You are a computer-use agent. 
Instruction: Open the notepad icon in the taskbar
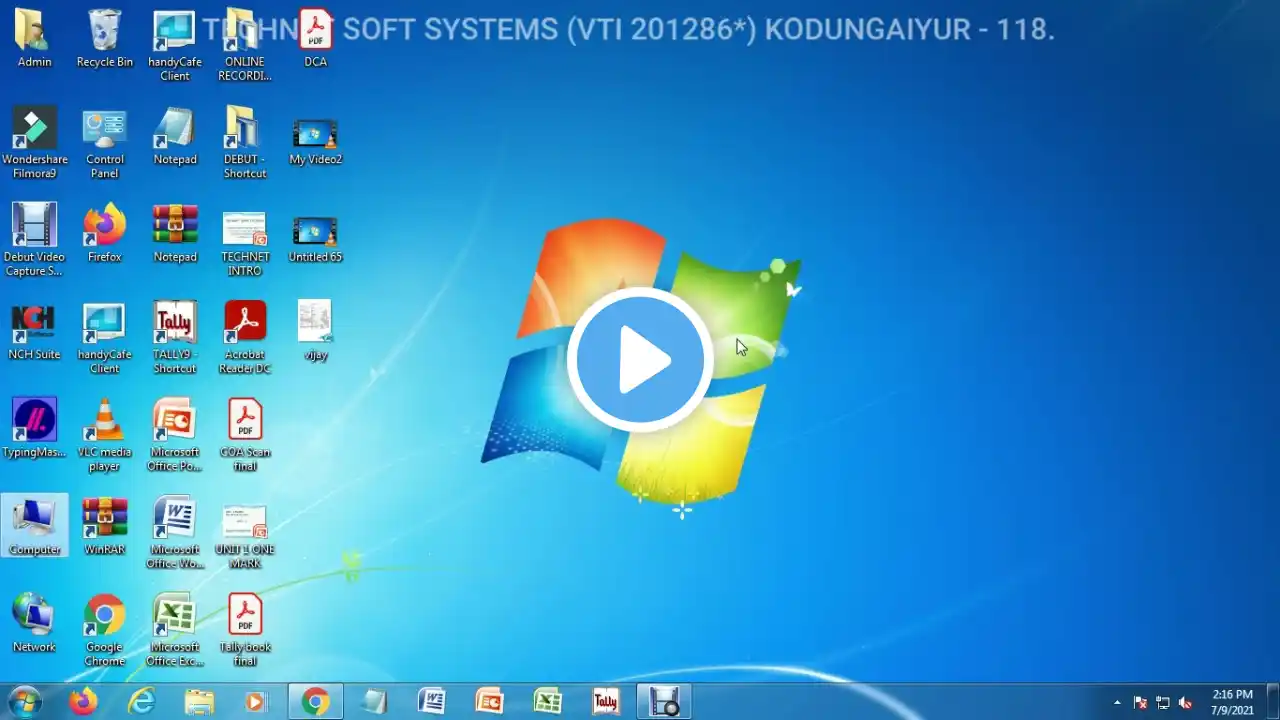pyautogui.click(x=374, y=702)
